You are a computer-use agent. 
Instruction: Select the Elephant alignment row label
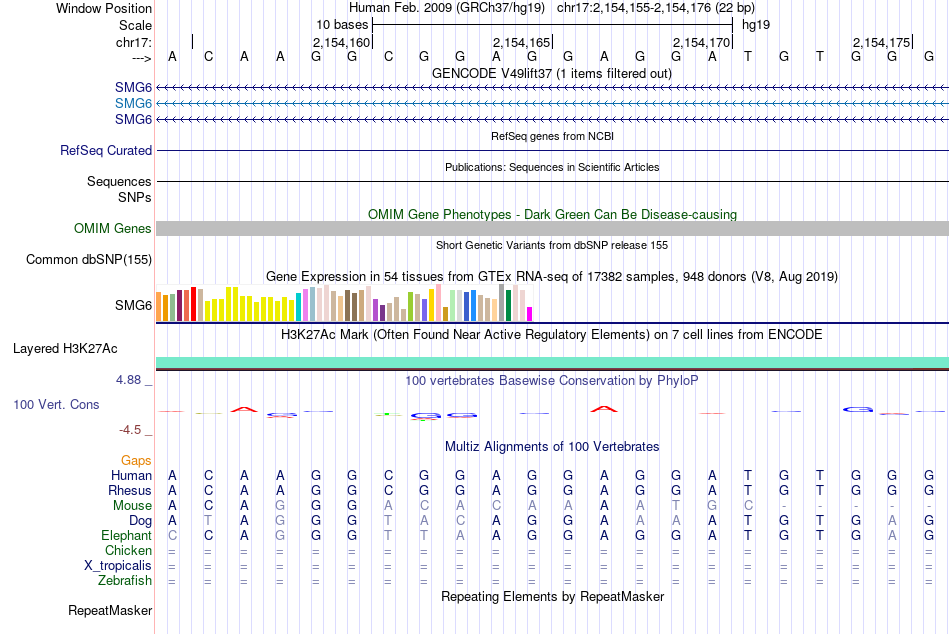click(126, 536)
